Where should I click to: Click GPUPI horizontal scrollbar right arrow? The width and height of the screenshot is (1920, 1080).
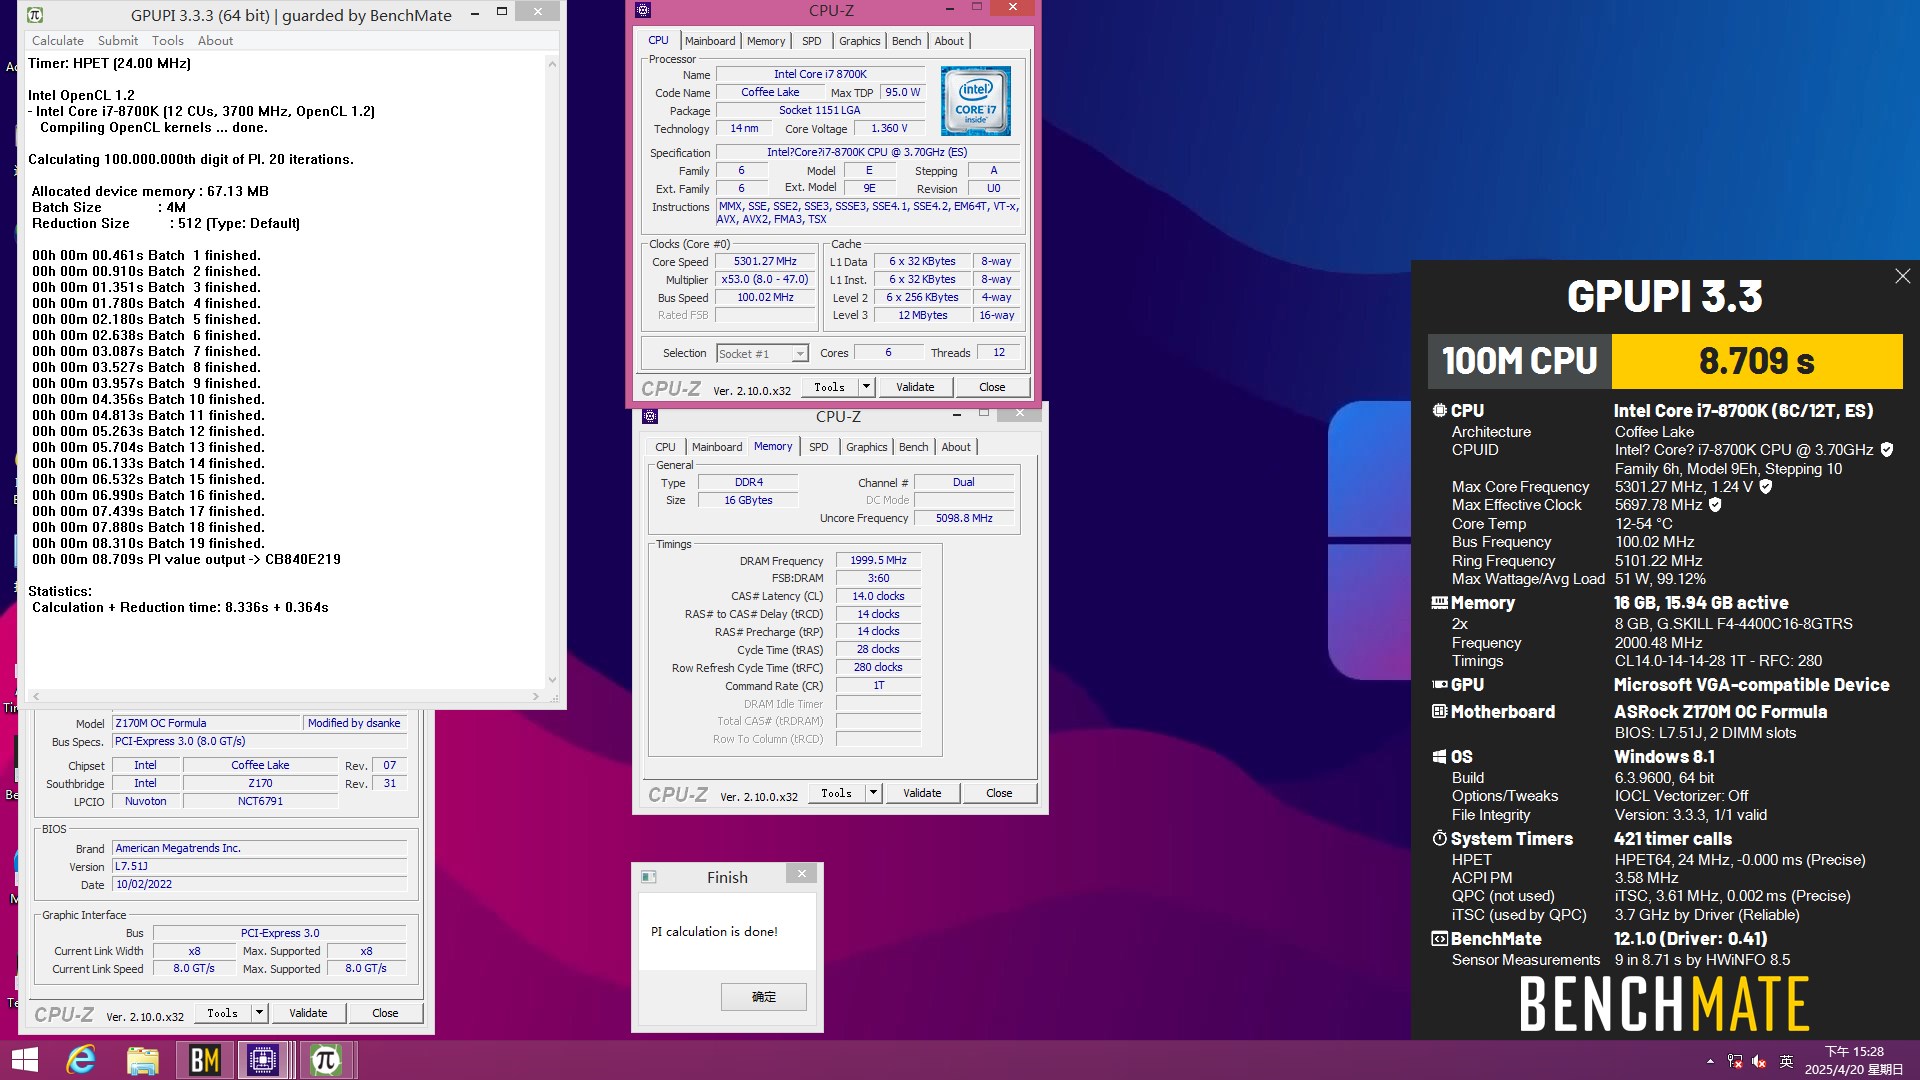[535, 696]
